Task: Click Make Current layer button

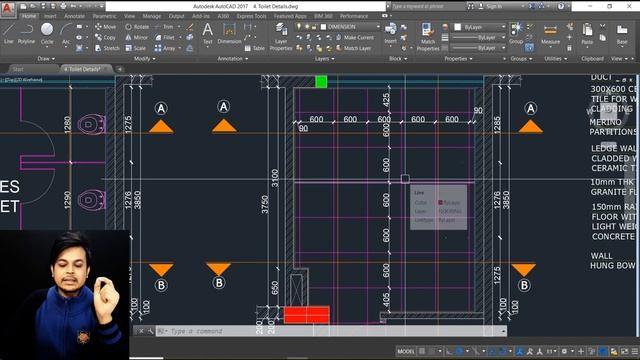Action: [x=355, y=37]
